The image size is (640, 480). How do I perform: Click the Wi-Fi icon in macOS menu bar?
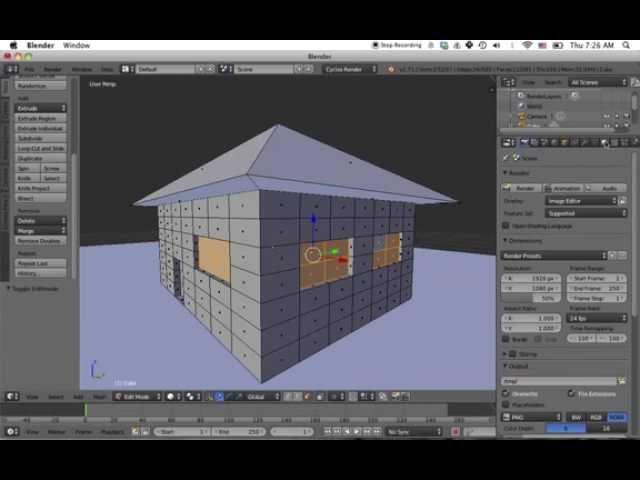tap(527, 45)
